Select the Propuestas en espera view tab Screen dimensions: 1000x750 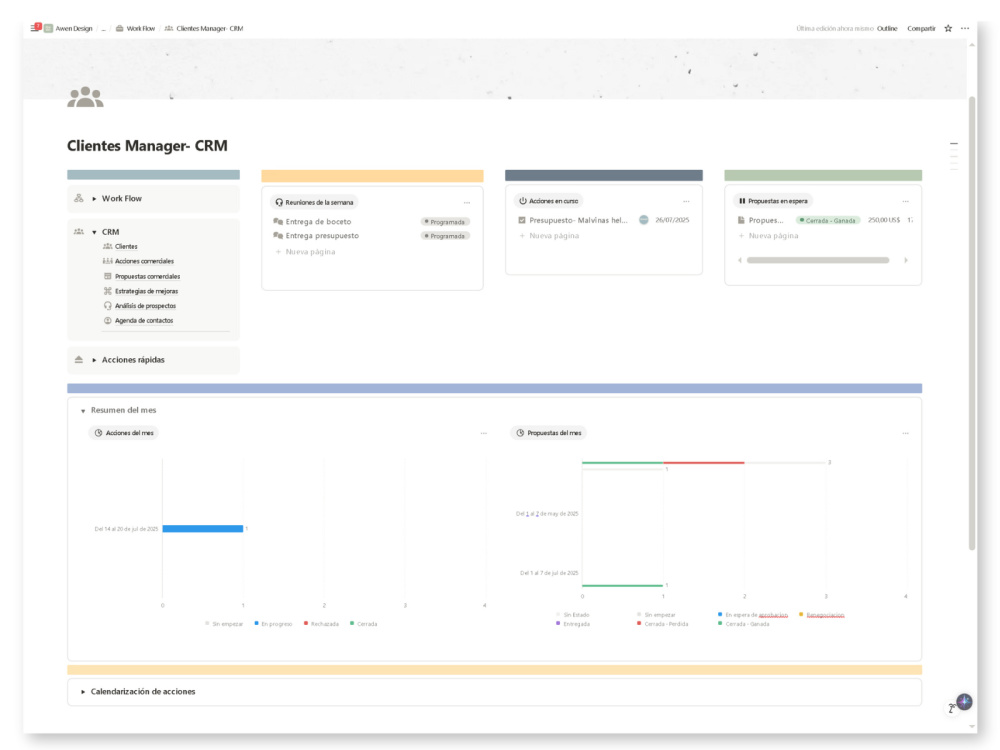773,201
